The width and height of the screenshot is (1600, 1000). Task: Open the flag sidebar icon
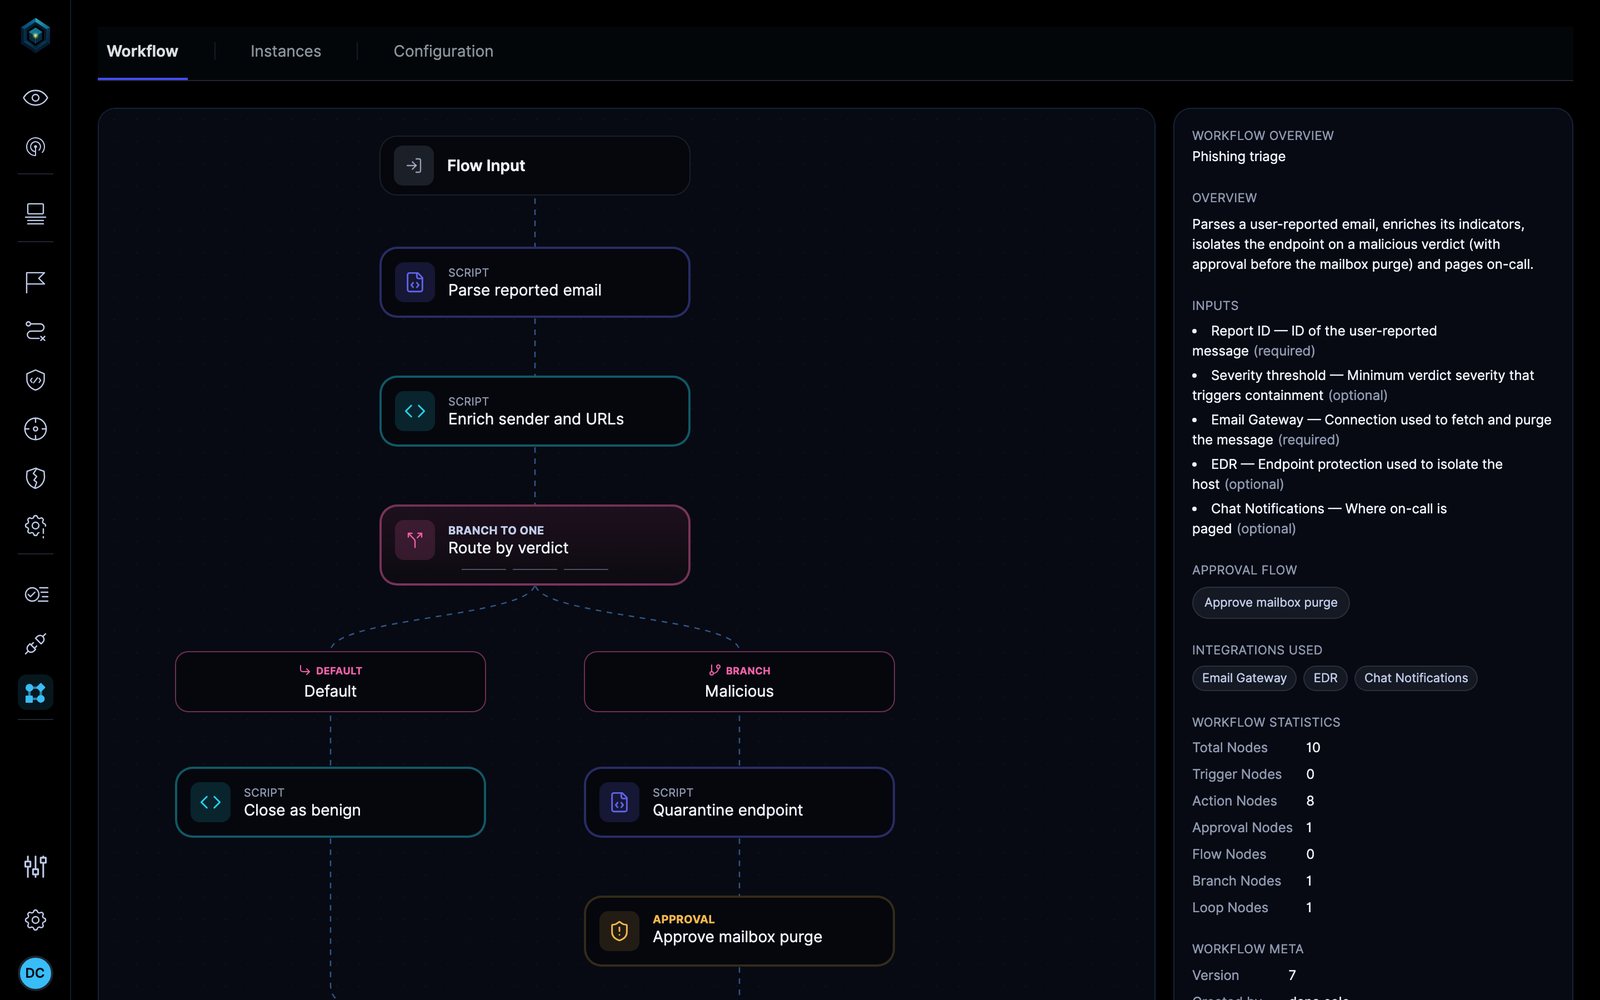pos(35,282)
